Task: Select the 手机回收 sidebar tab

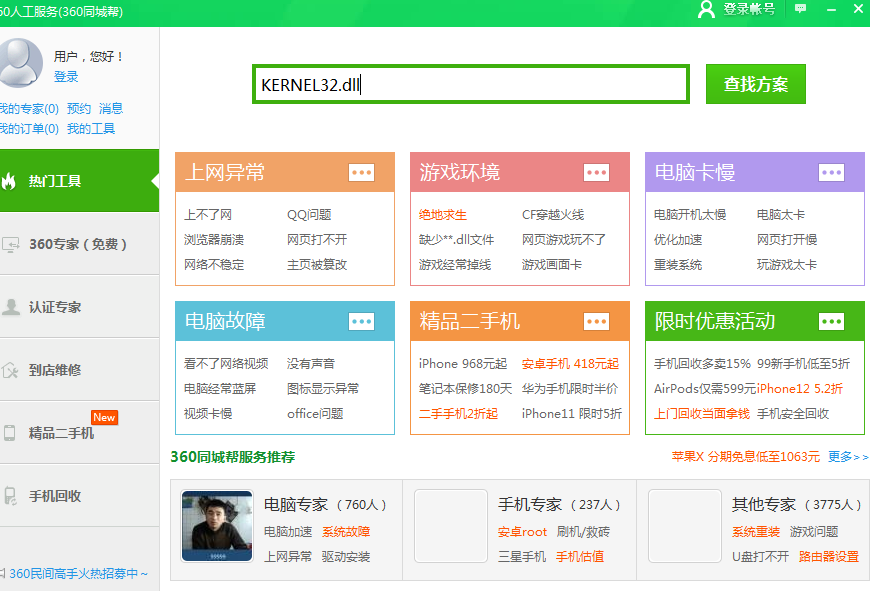Action: [x=79, y=496]
